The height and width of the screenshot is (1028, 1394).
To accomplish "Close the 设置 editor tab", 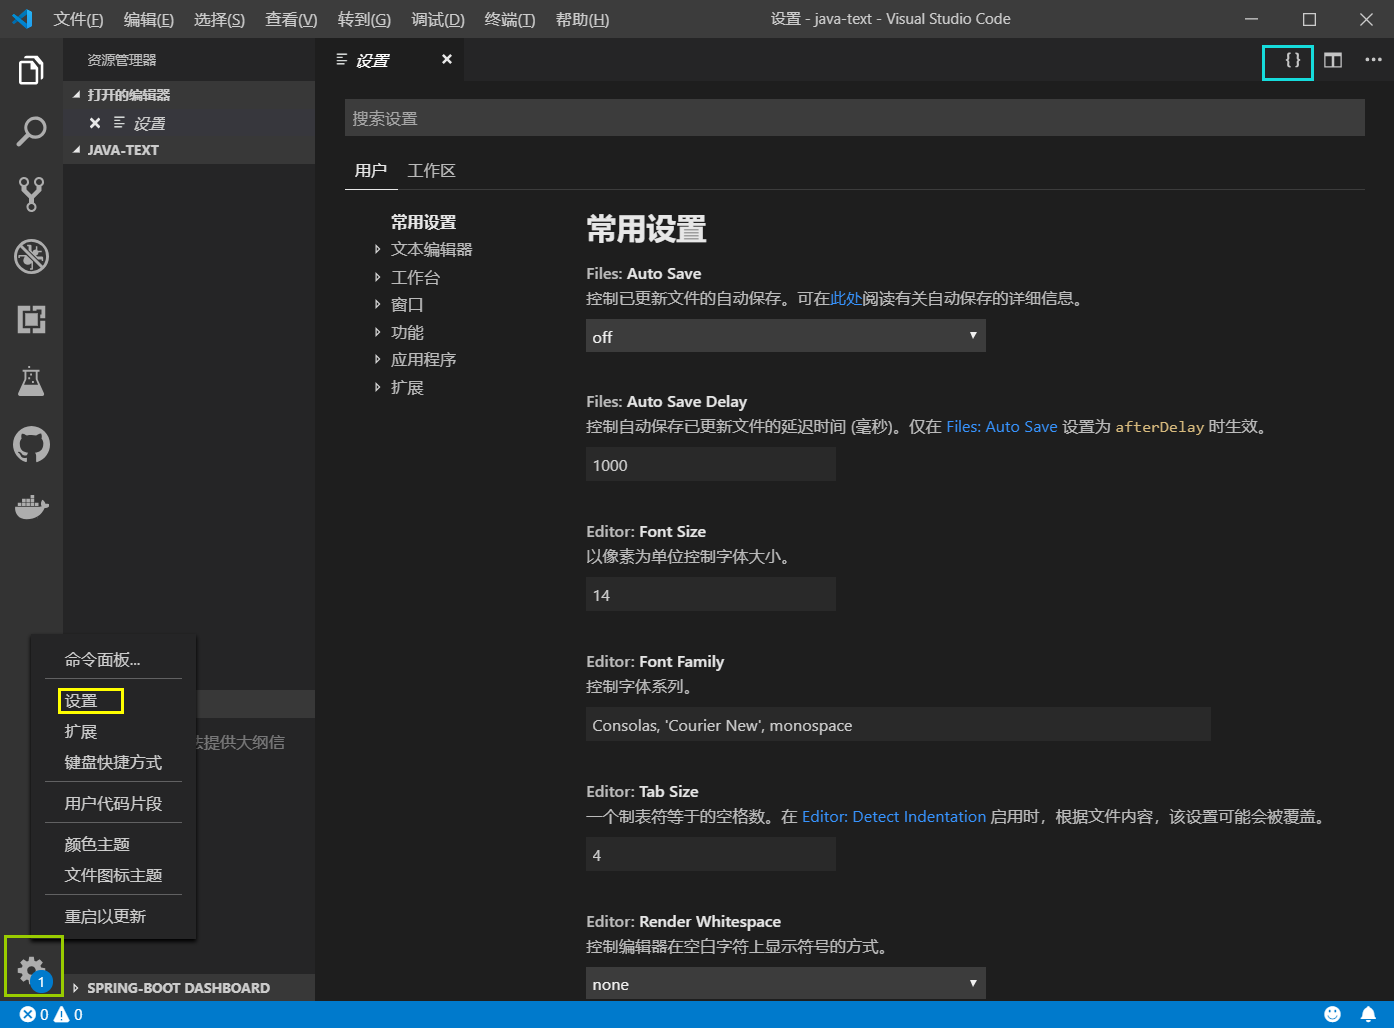I will [447, 59].
